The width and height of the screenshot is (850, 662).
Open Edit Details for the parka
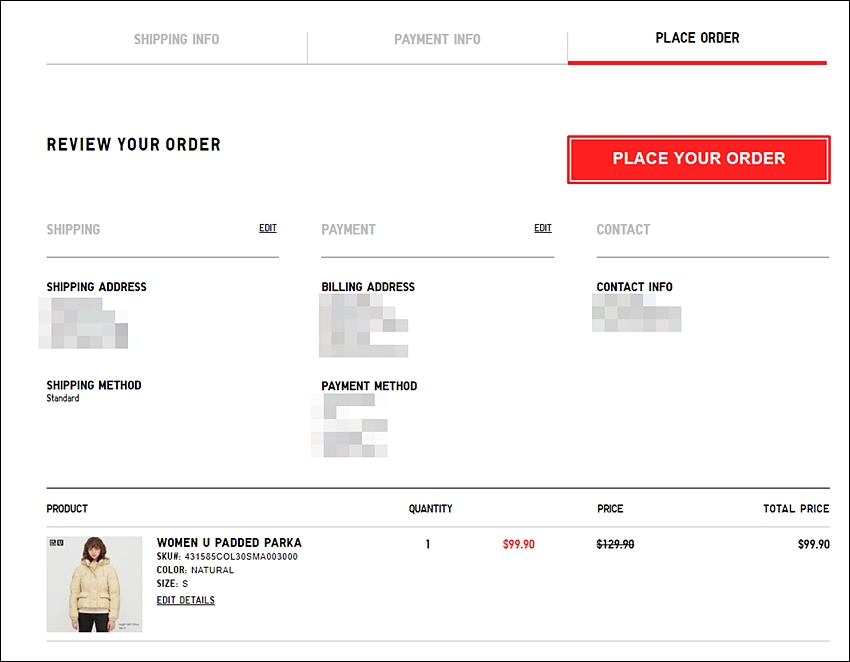tap(185, 600)
